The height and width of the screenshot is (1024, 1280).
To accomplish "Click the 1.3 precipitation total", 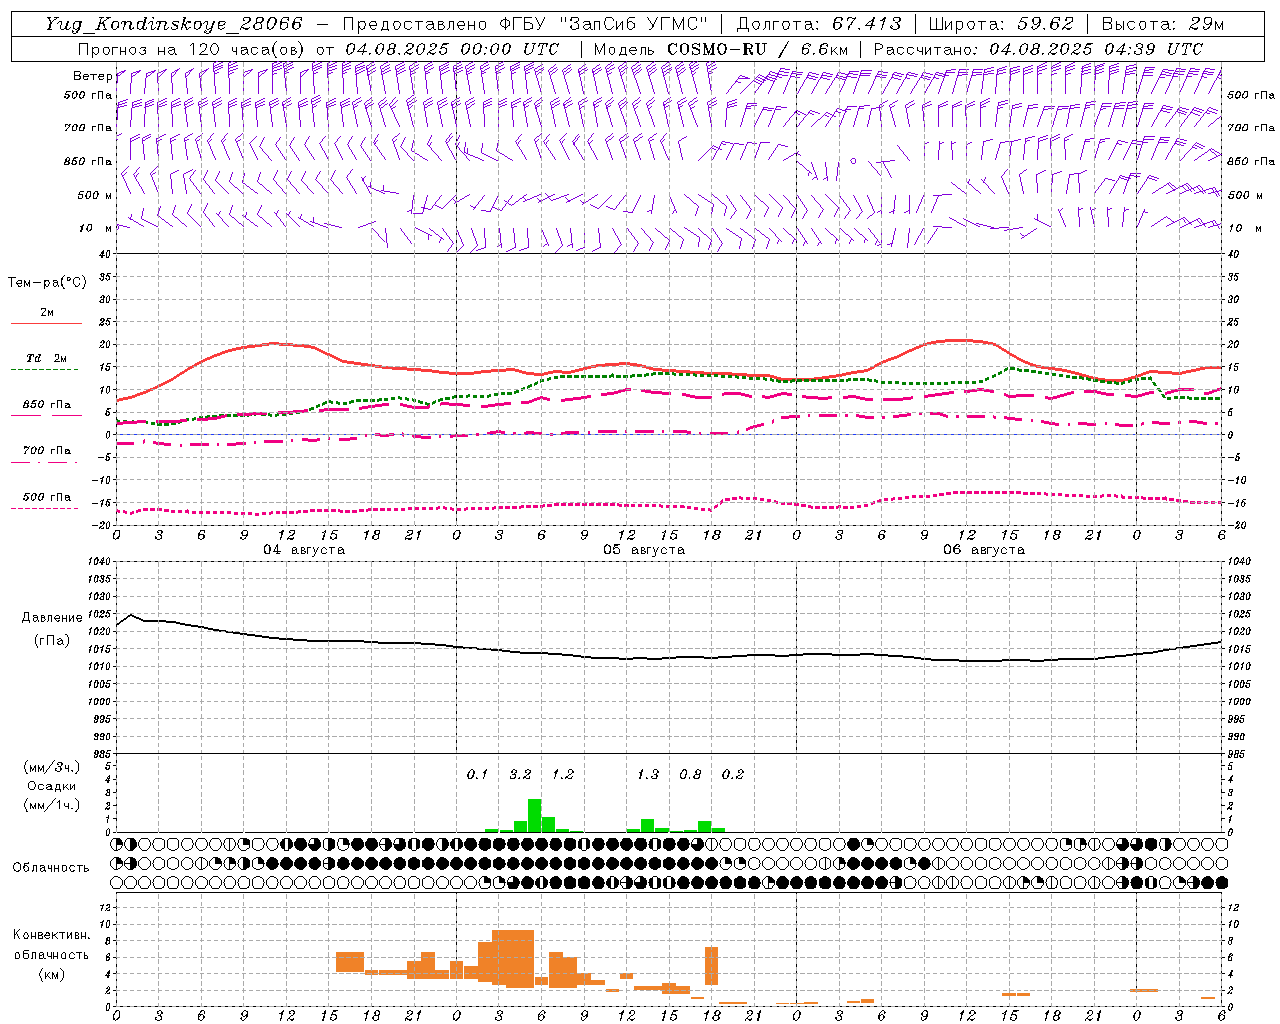I will 648,774.
